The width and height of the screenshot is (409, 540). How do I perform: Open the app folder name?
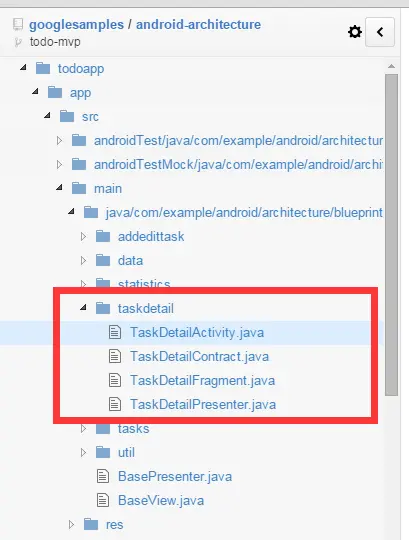(x=81, y=93)
